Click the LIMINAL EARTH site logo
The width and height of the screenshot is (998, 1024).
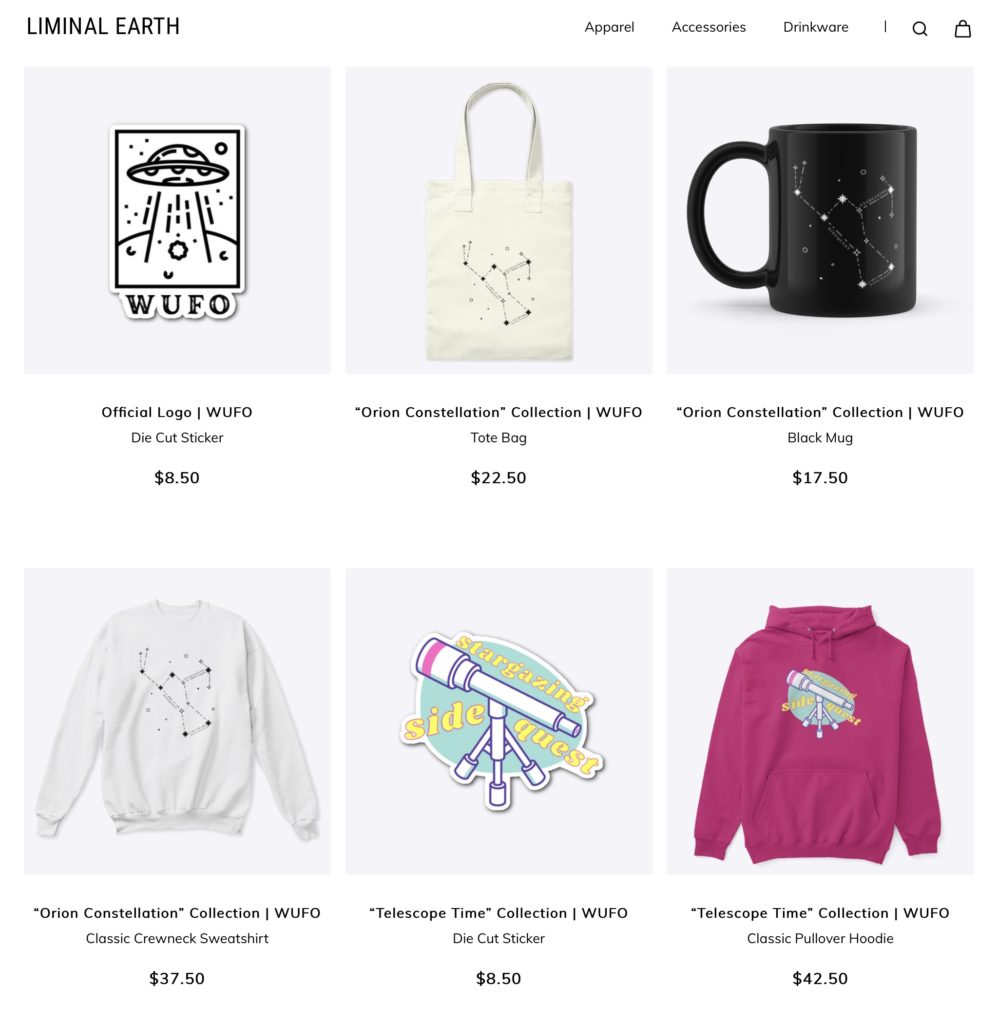103,27
